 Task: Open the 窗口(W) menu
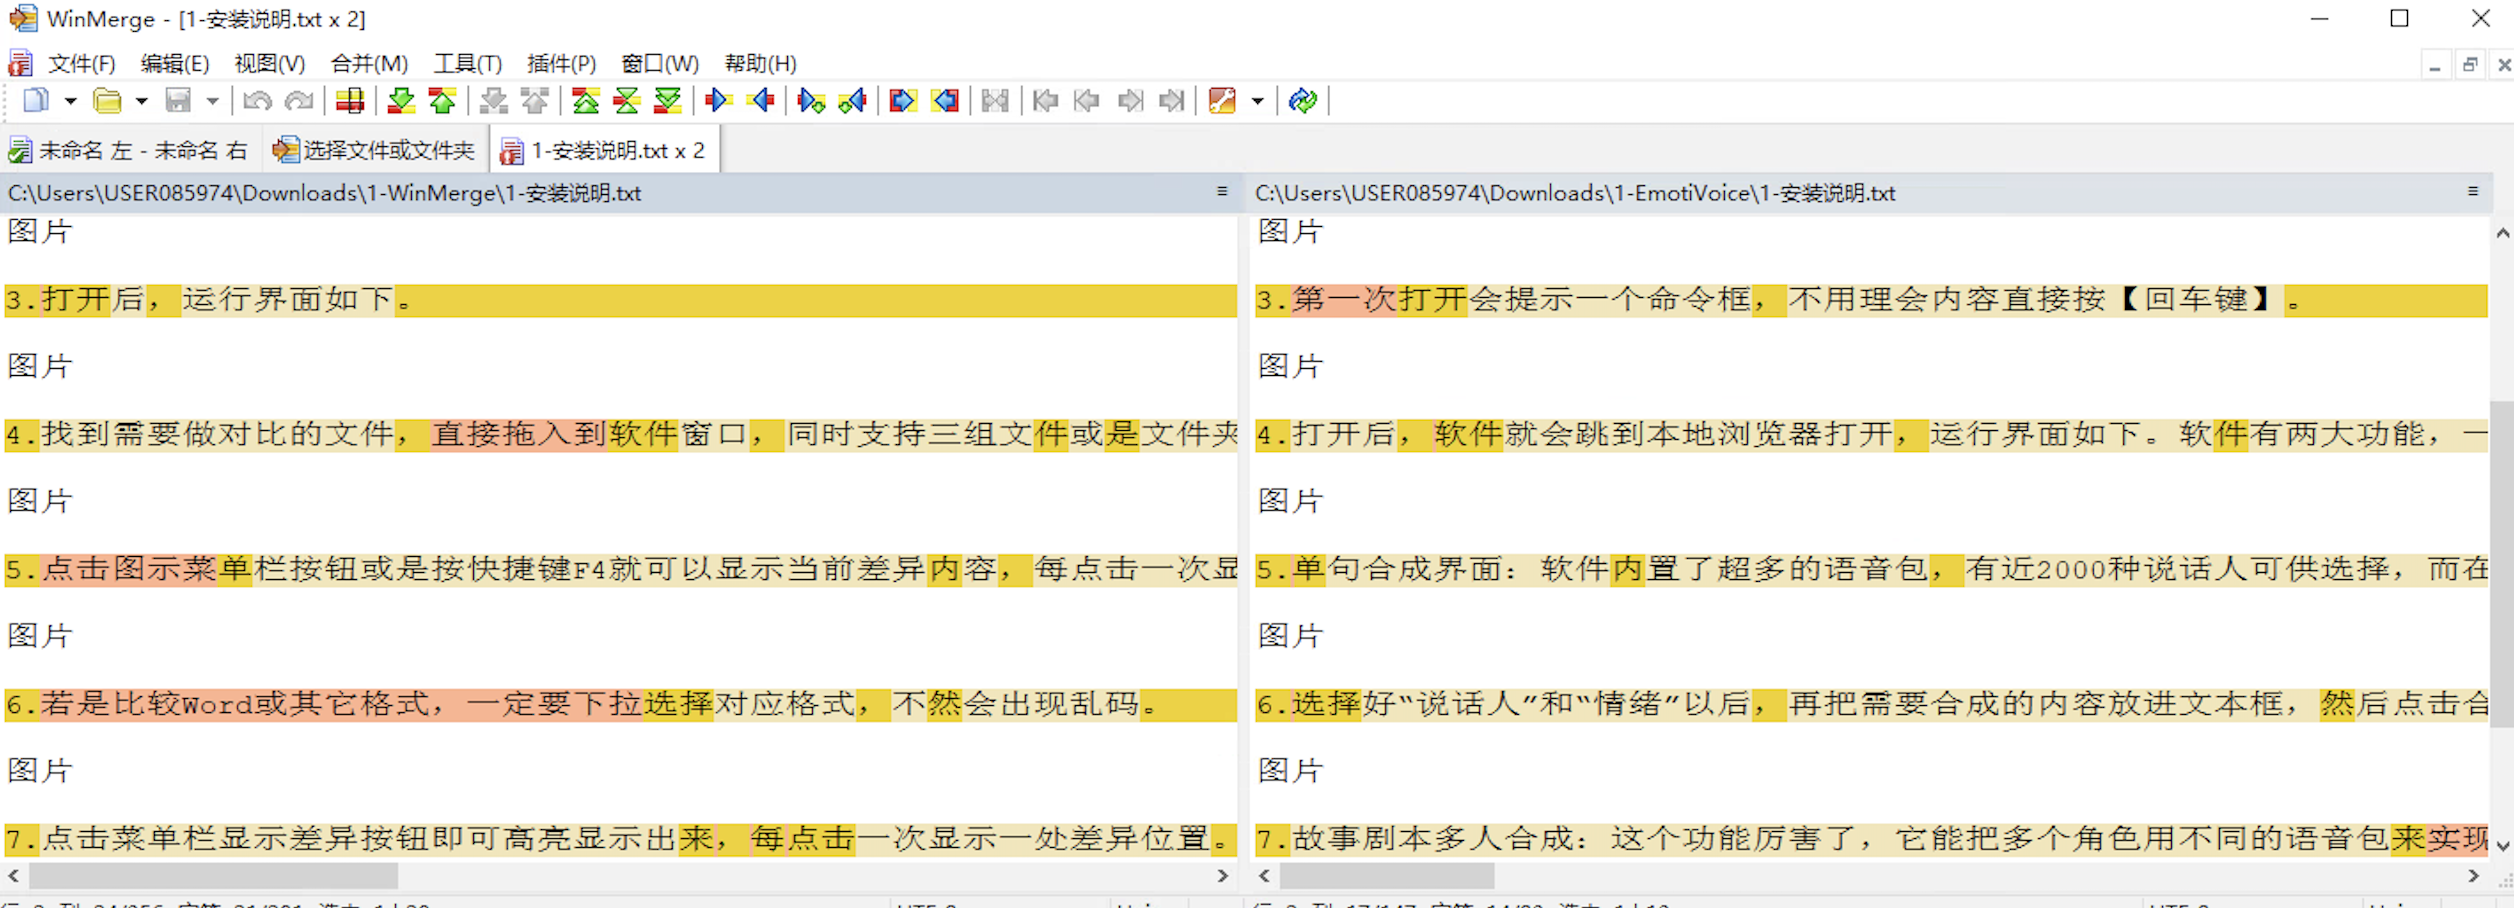660,64
